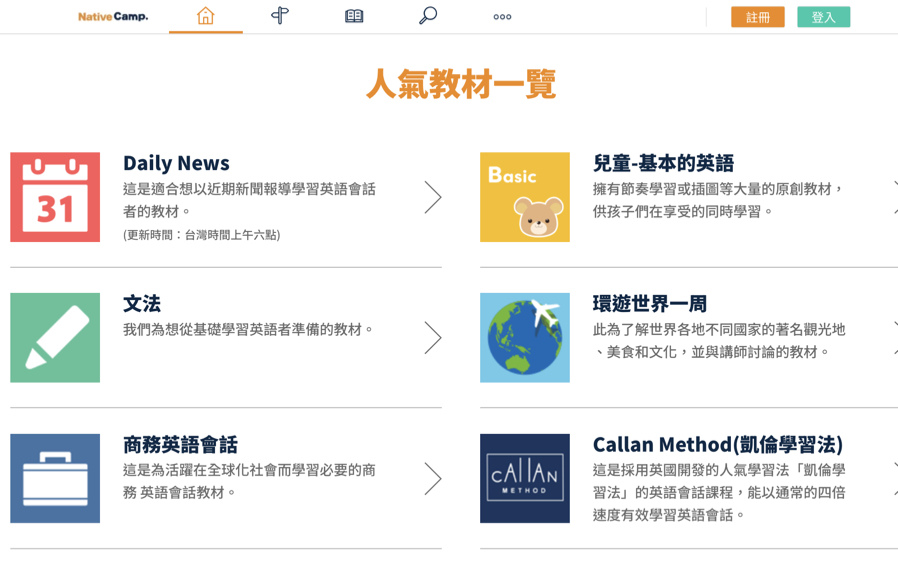Click the green 登入 login button
The image size is (898, 580).
click(x=824, y=17)
